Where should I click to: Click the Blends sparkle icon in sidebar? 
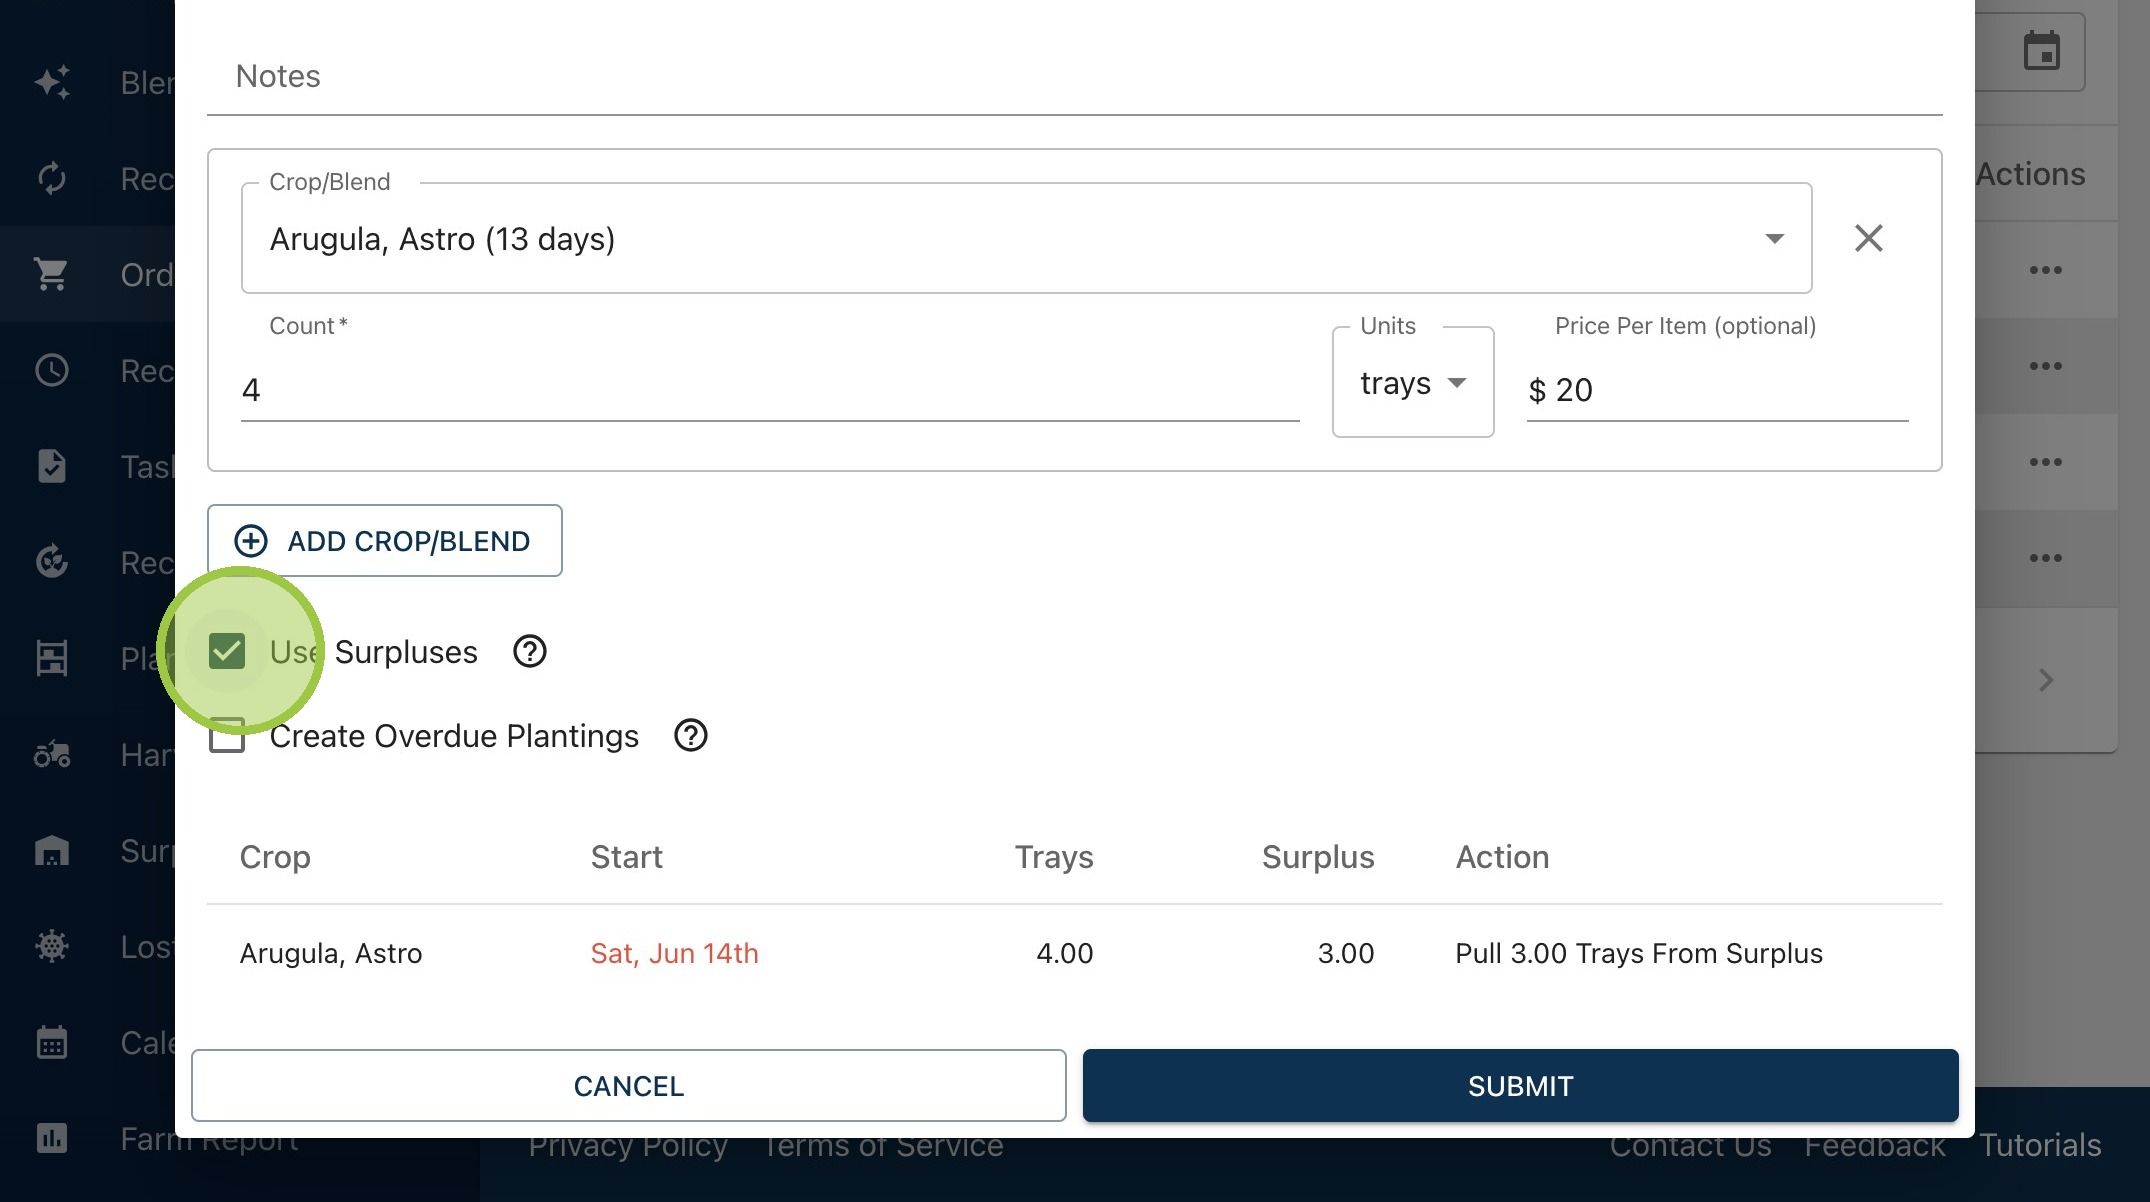pos(51,82)
